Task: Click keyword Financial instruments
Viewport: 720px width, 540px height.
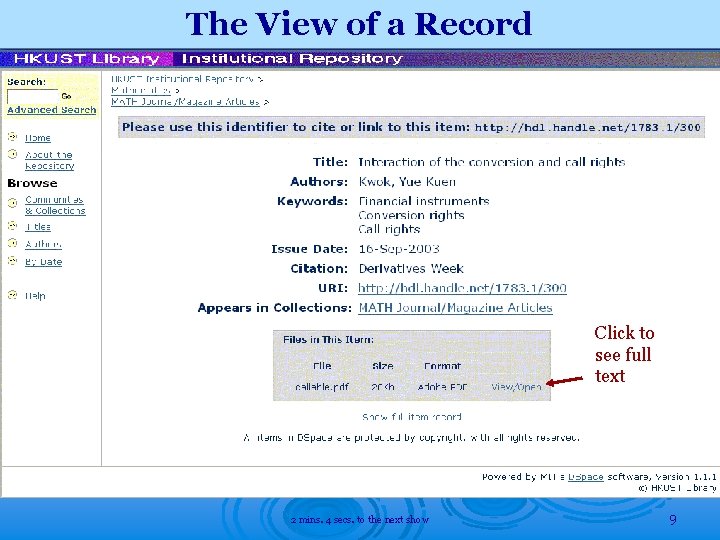Action: tap(424, 201)
